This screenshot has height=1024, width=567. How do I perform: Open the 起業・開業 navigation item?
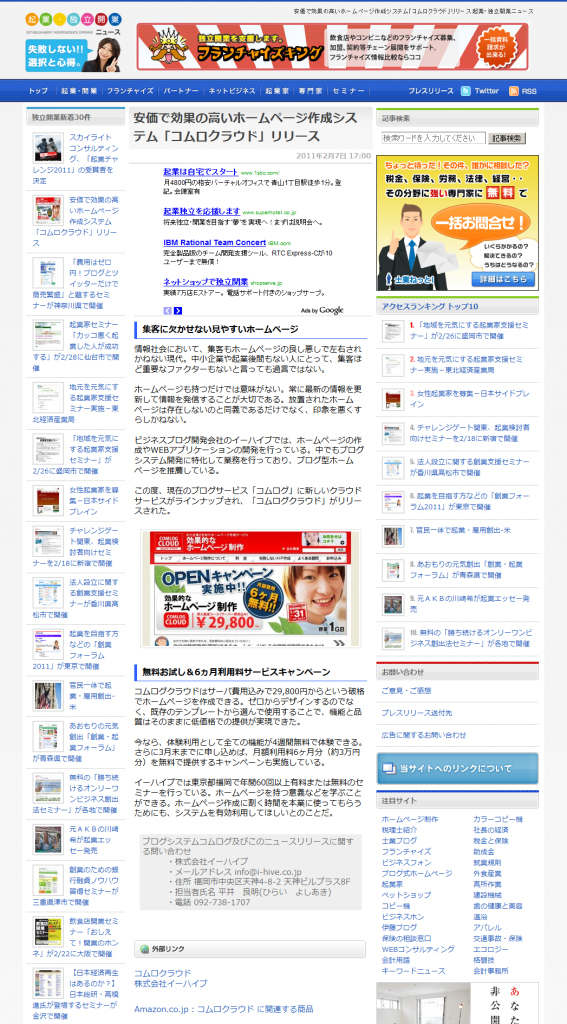[x=79, y=91]
